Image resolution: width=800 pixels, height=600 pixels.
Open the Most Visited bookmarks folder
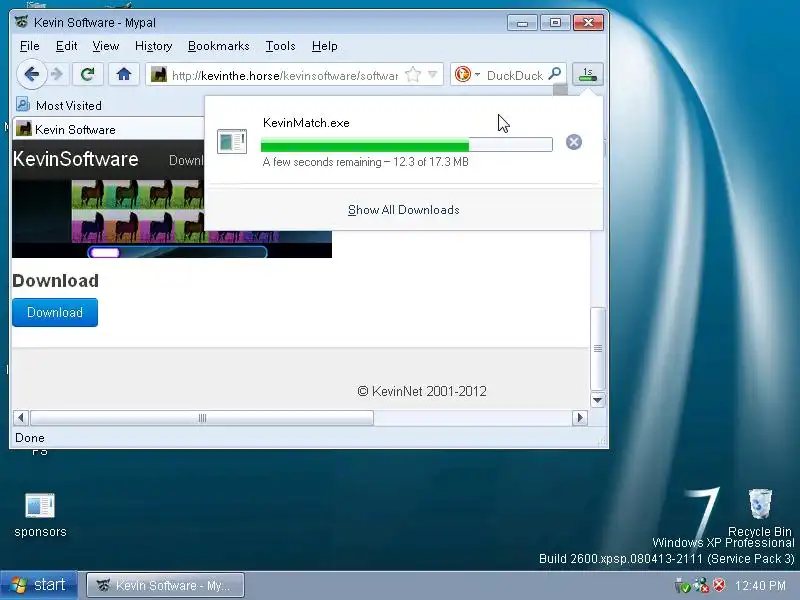[x=59, y=106]
